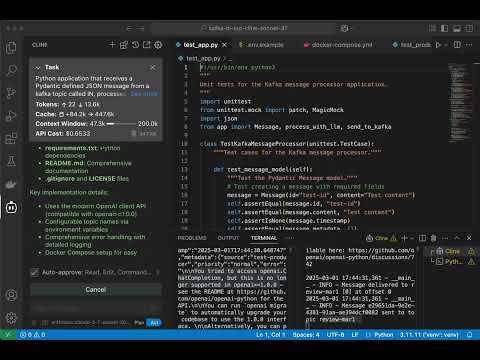The width and height of the screenshot is (480, 360).
Task: Click the Context Window progress bar
Action: tap(122, 124)
